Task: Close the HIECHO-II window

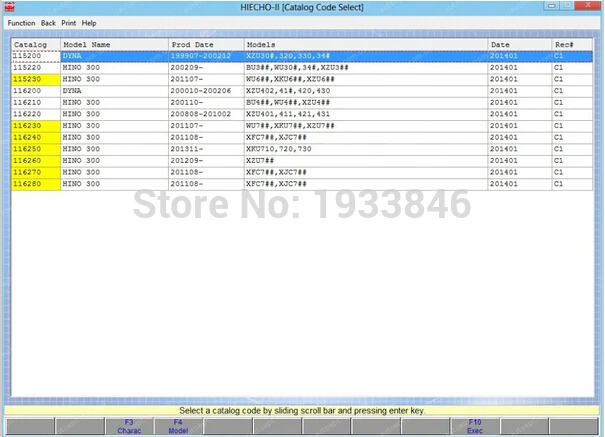Action: point(587,5)
